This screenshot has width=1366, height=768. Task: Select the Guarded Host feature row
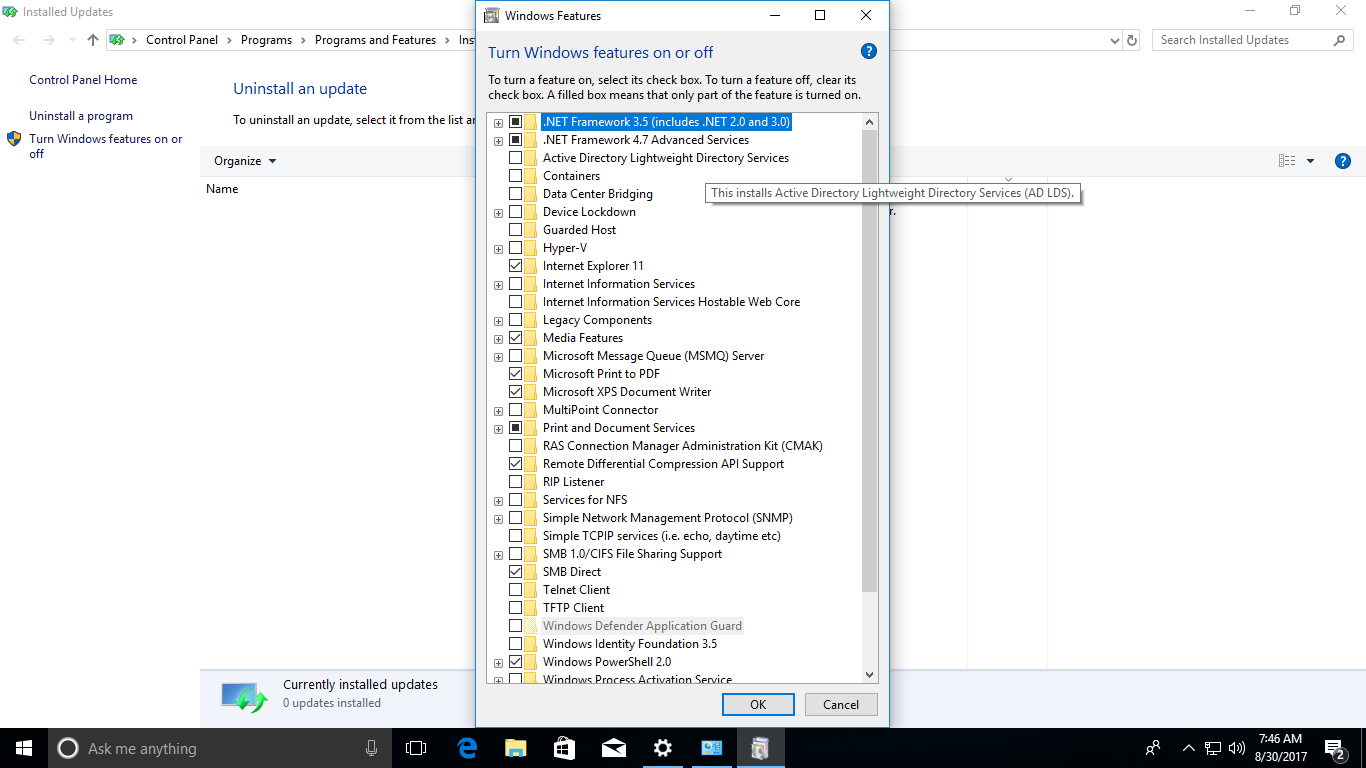pyautogui.click(x=579, y=230)
